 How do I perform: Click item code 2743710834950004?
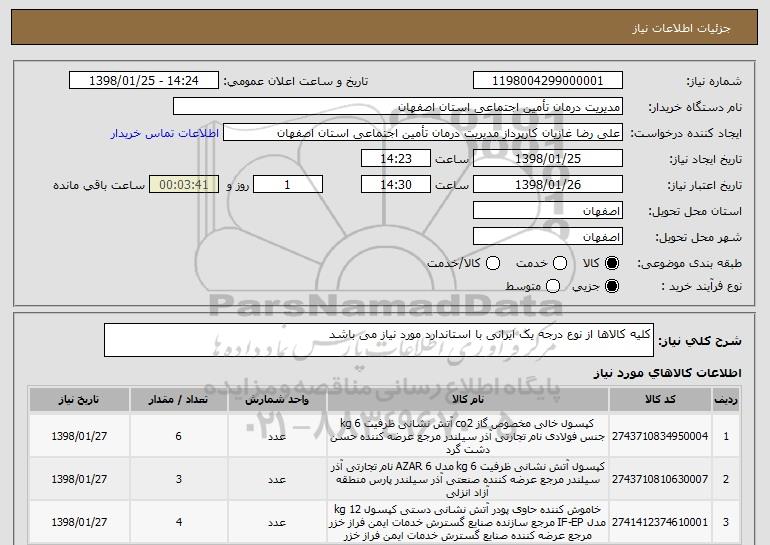click(x=660, y=436)
